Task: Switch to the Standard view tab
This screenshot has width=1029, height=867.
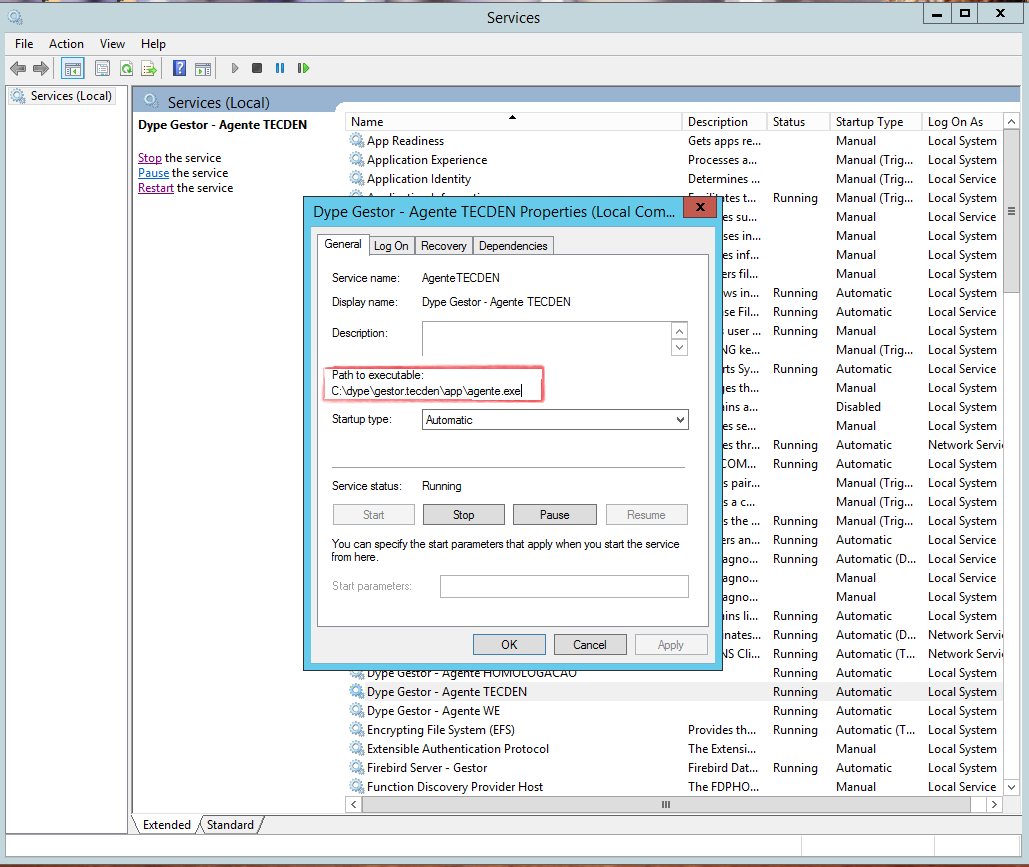Action: (x=230, y=825)
